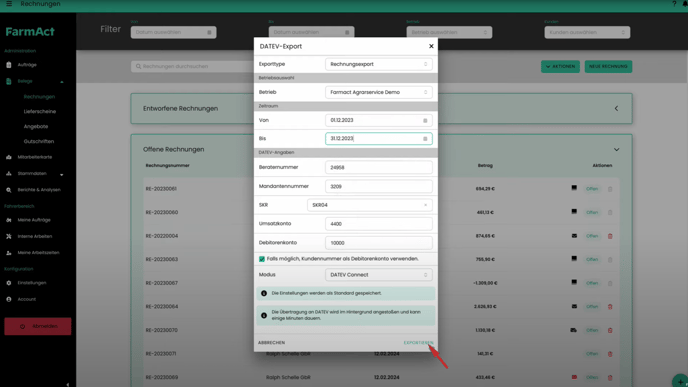Click status icon for RE-20230061
The width and height of the screenshot is (688, 387).
tap(574, 188)
